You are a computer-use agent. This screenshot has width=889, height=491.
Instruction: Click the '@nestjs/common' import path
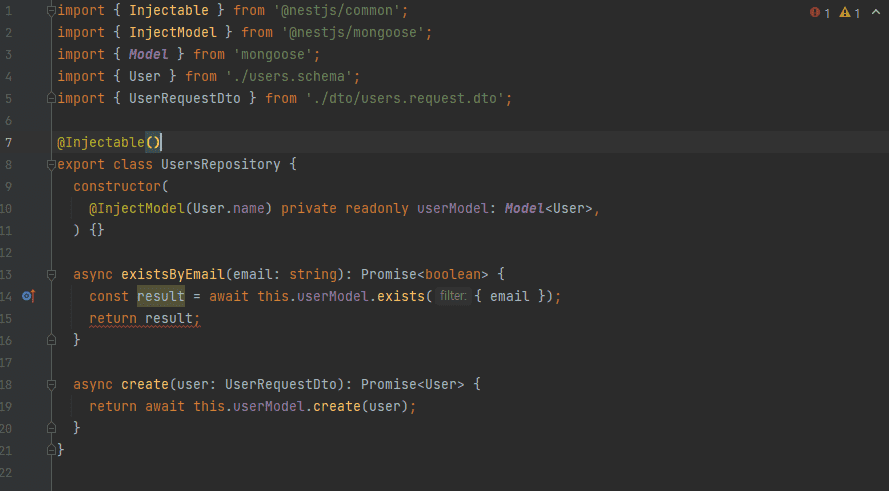337,11
